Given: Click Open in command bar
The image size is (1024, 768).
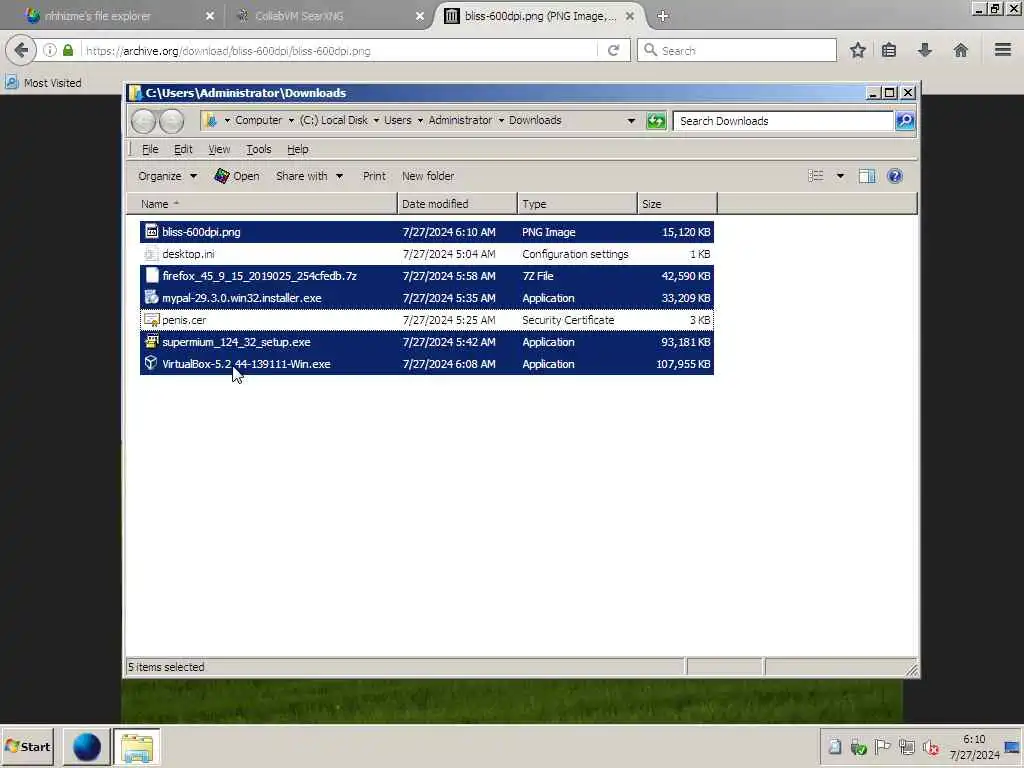Looking at the screenshot, I should [x=237, y=176].
